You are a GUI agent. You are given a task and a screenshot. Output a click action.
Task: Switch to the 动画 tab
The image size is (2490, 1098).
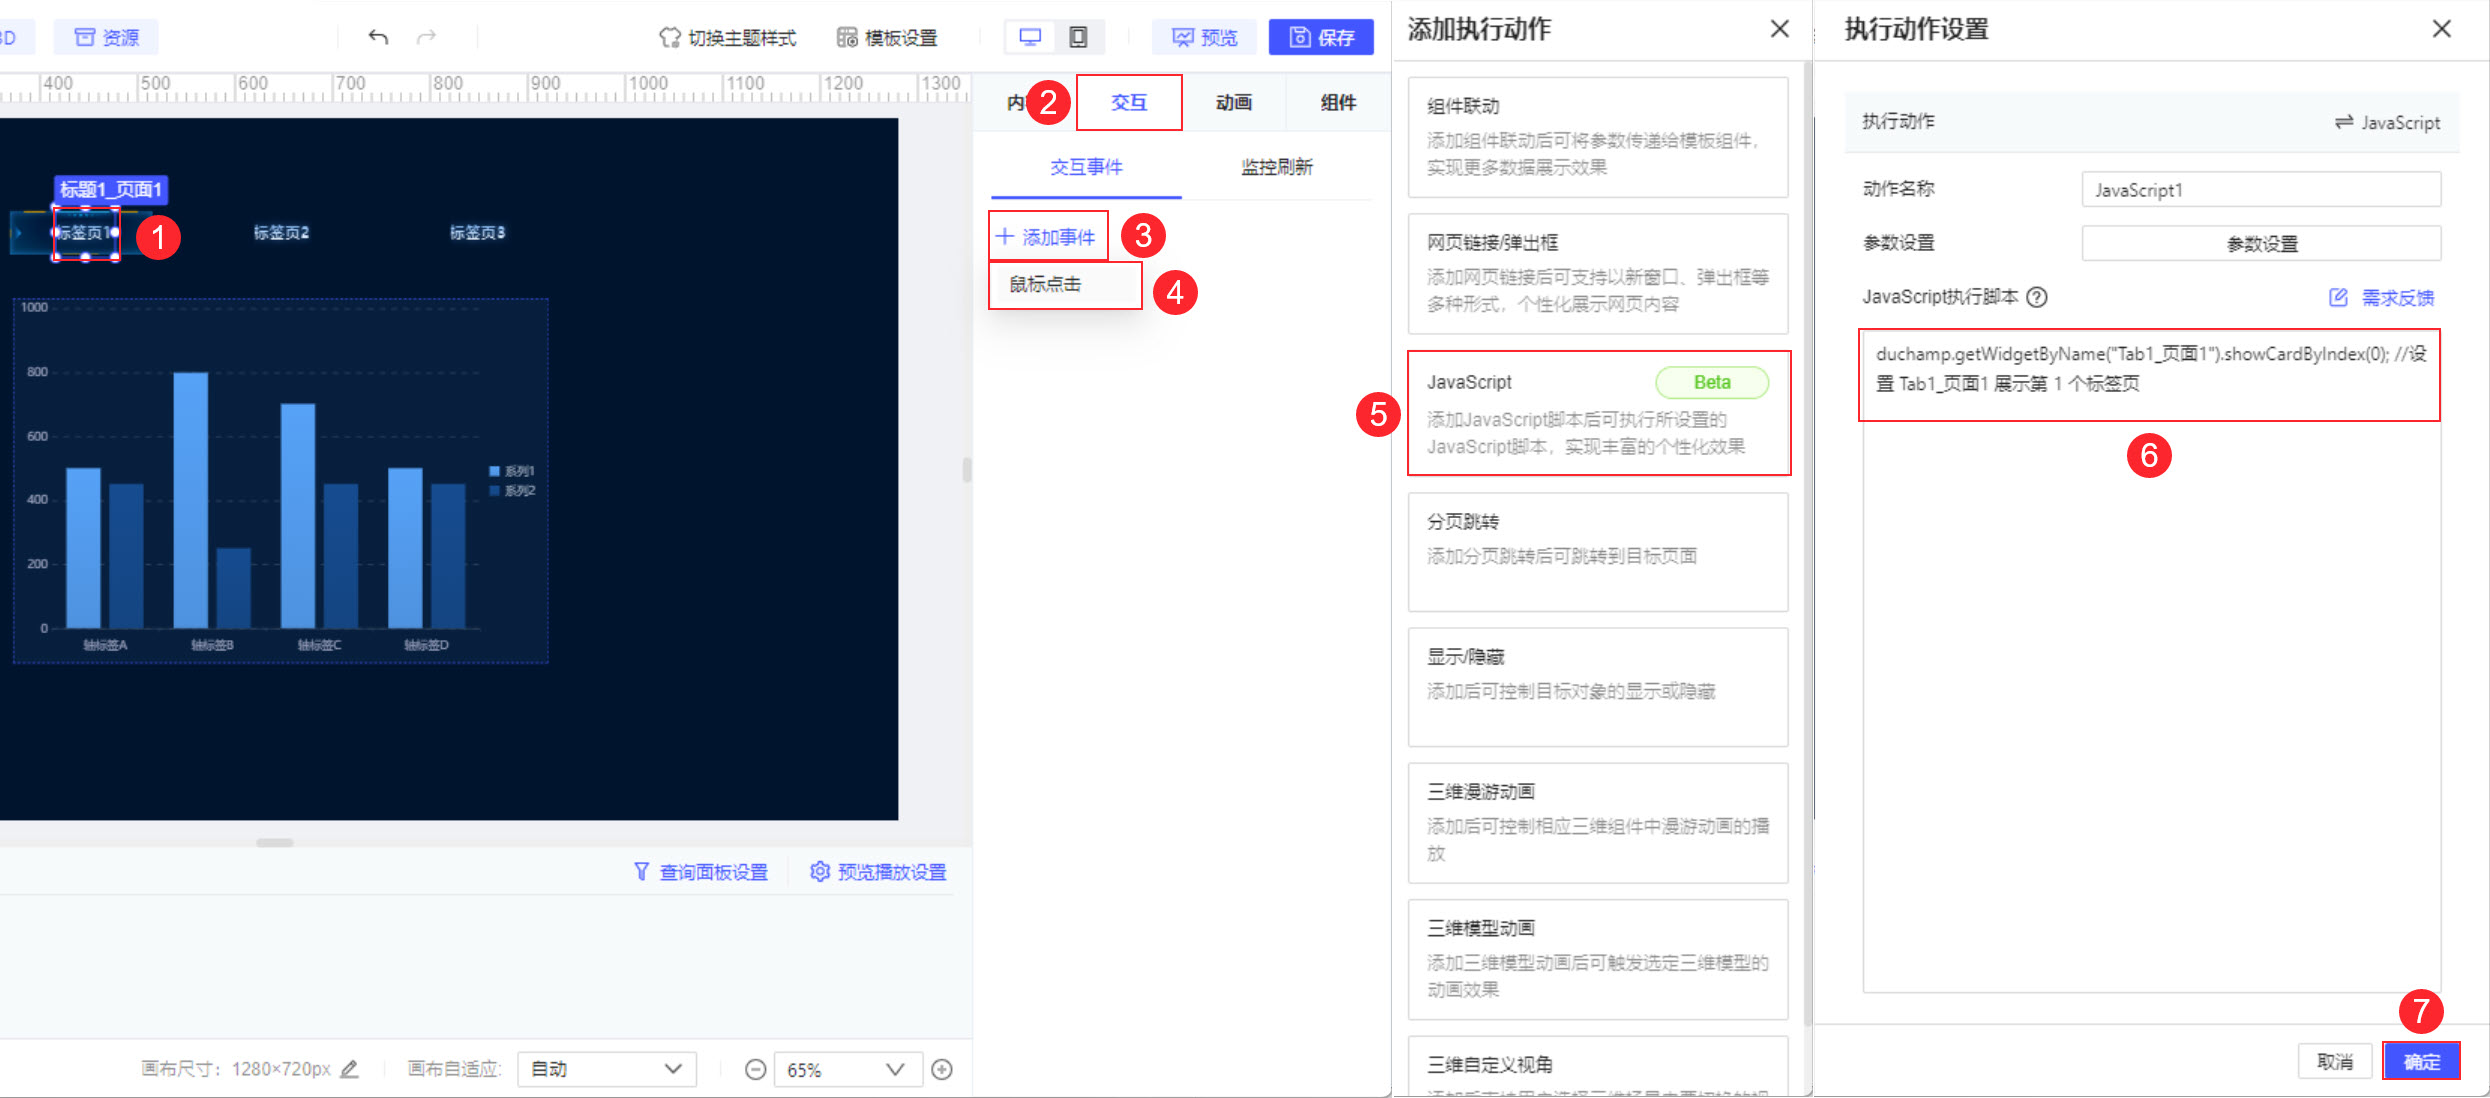tap(1233, 102)
